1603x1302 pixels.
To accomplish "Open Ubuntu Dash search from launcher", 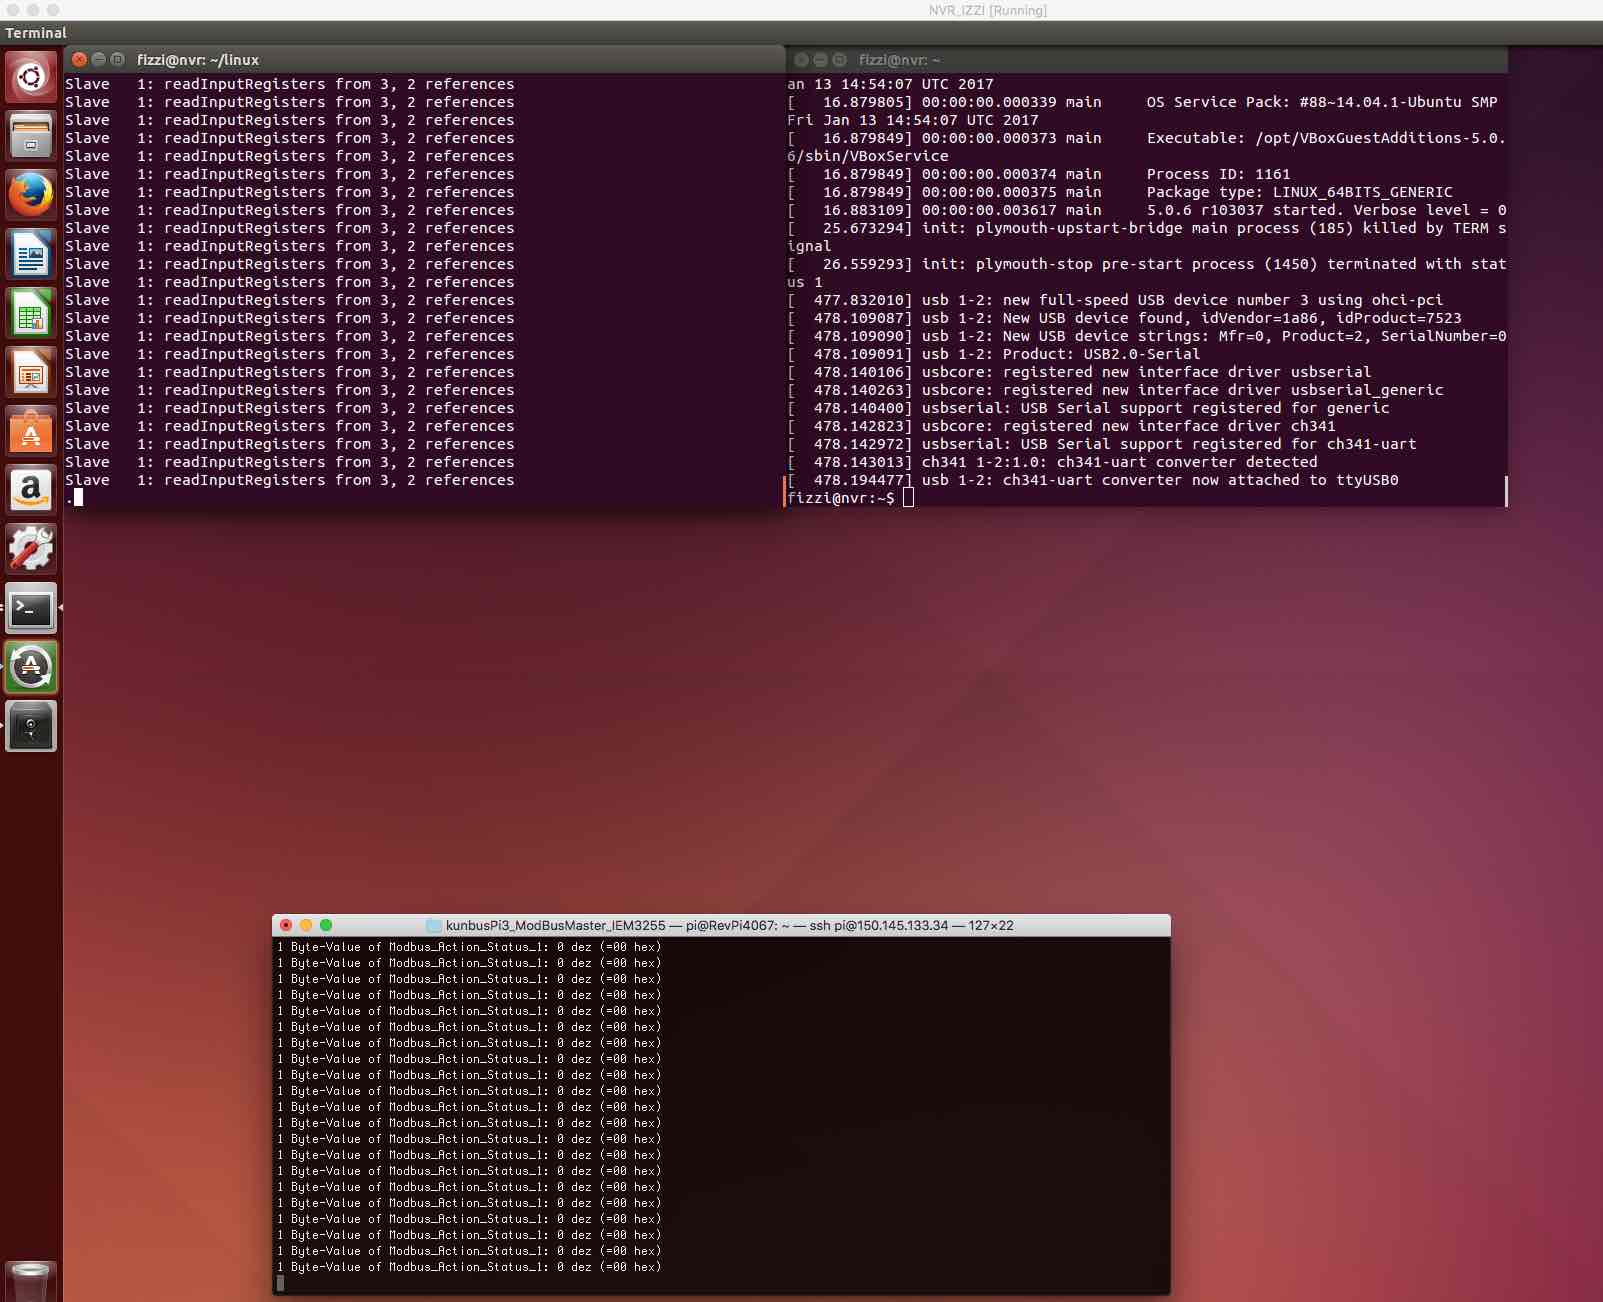I will coord(31,77).
